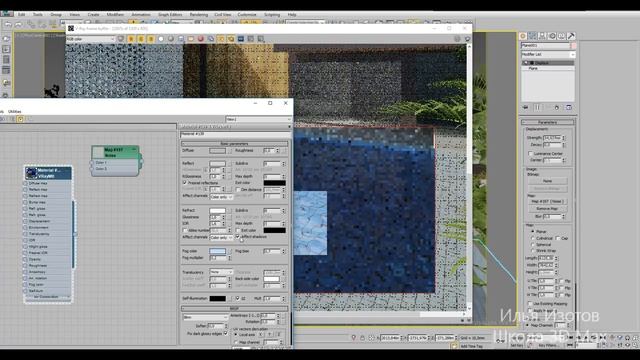This screenshot has height=360, width=640.
Task: Pin the modifier stack
Action: tap(525, 107)
